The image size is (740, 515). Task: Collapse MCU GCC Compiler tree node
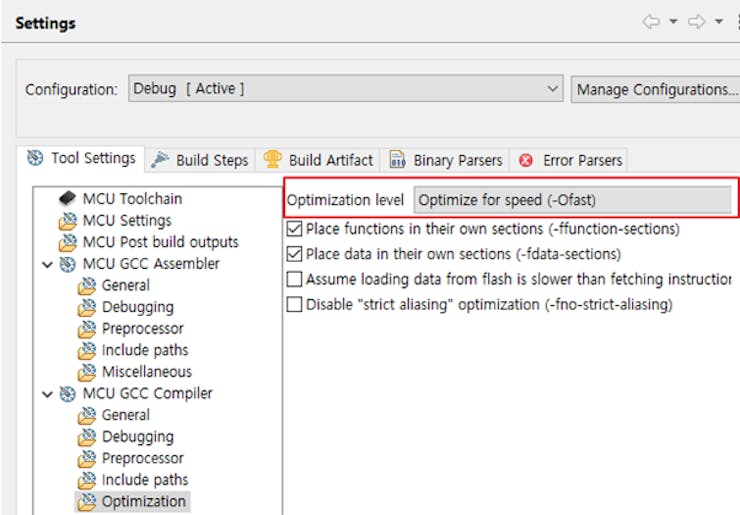(47, 394)
